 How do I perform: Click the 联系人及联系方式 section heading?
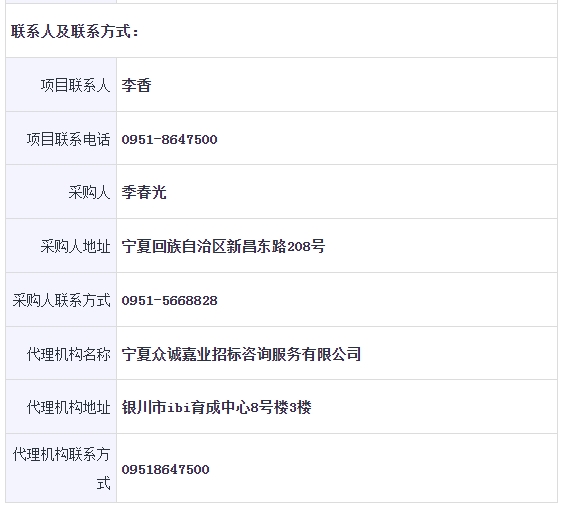(74, 31)
